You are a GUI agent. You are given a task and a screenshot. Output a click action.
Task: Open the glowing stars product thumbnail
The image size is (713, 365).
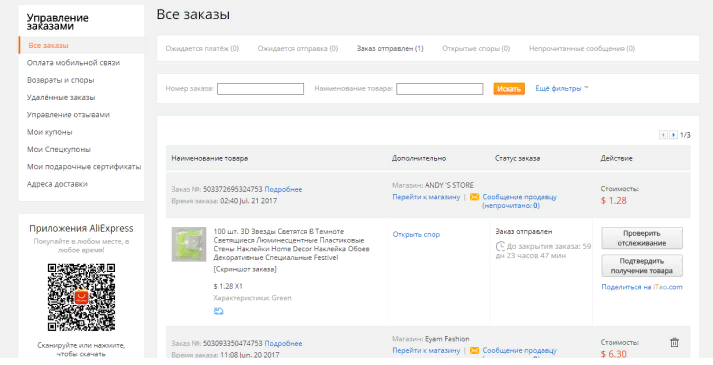pyautogui.click(x=189, y=245)
